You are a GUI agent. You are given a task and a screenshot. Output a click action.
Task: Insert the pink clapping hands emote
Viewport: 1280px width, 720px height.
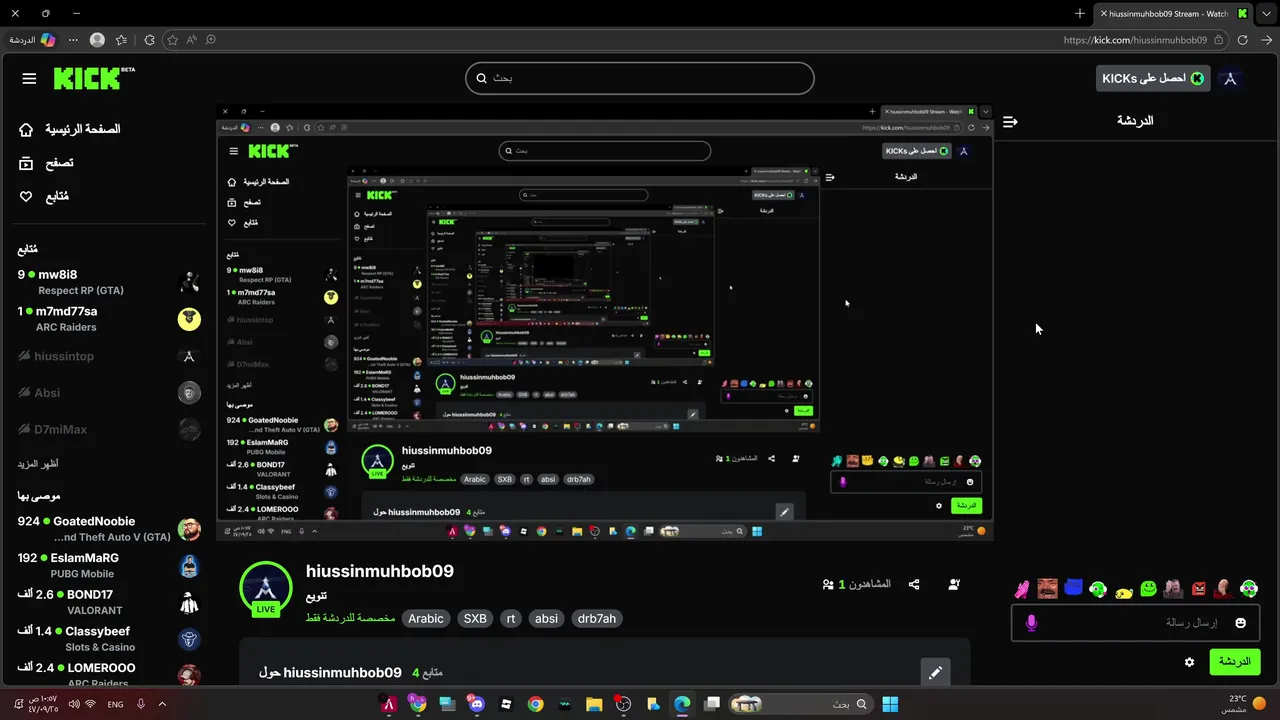click(x=1021, y=589)
